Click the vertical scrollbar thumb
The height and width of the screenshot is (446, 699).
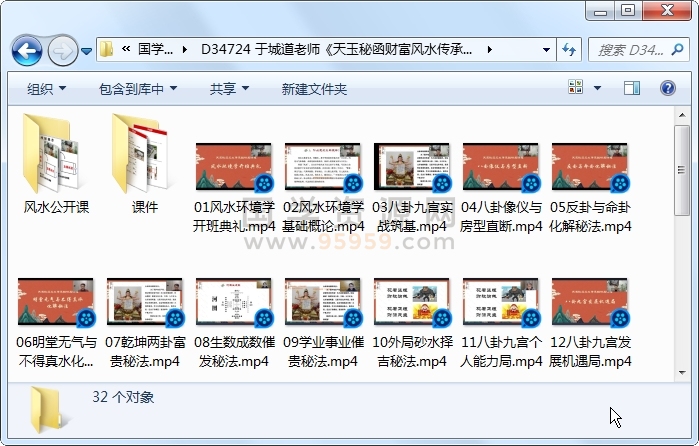[x=682, y=170]
